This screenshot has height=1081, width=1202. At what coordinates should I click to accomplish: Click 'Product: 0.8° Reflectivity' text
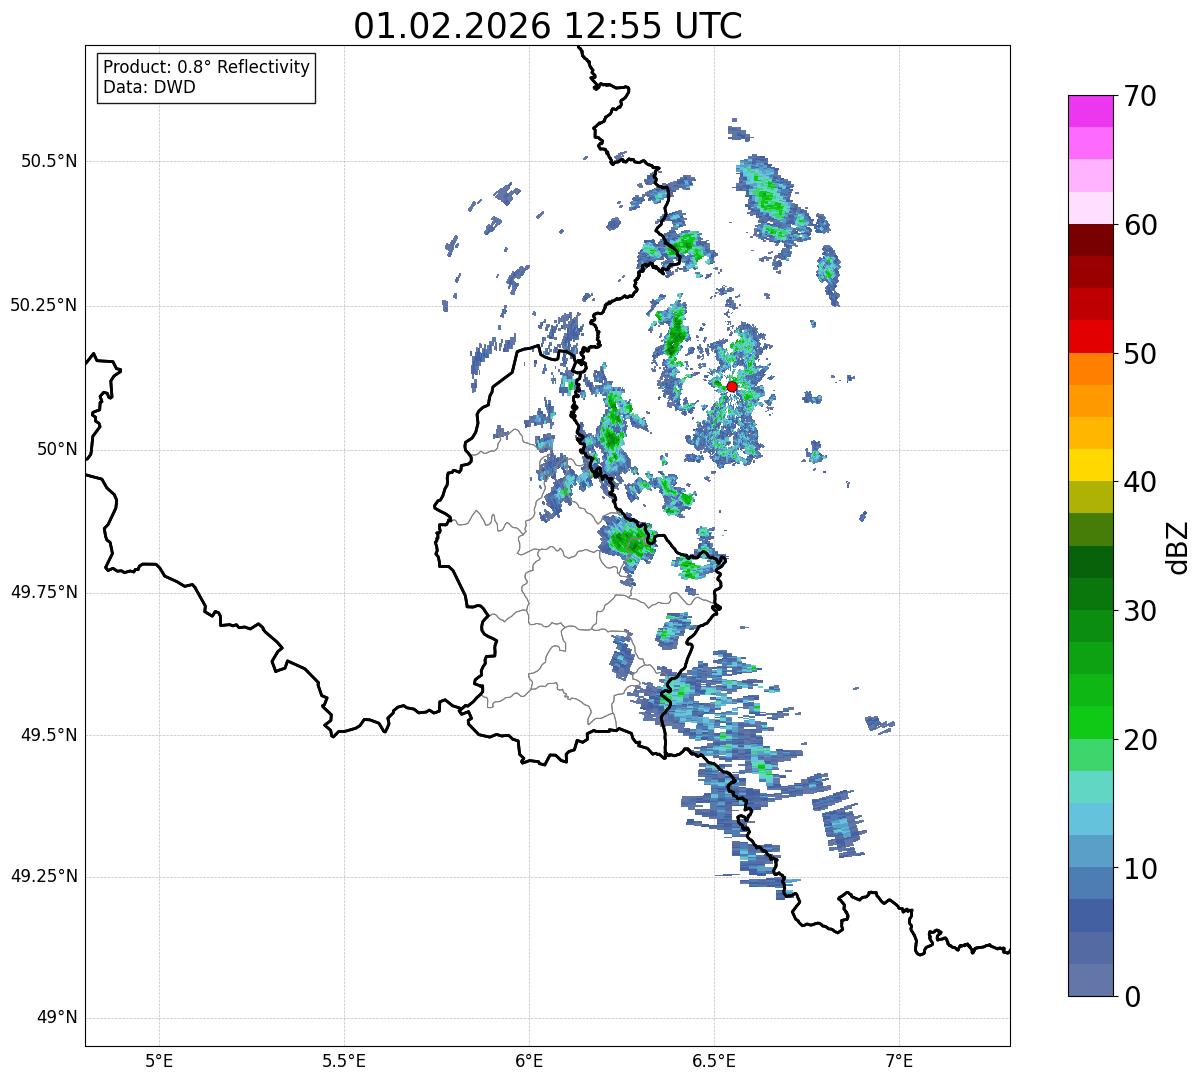click(207, 67)
